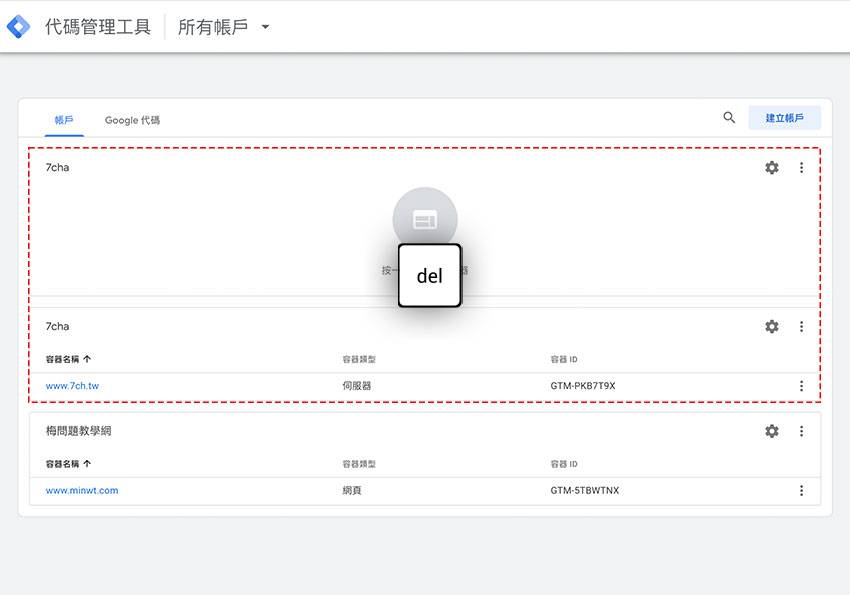Click 容器類型 header above 伺服器

coord(359,359)
